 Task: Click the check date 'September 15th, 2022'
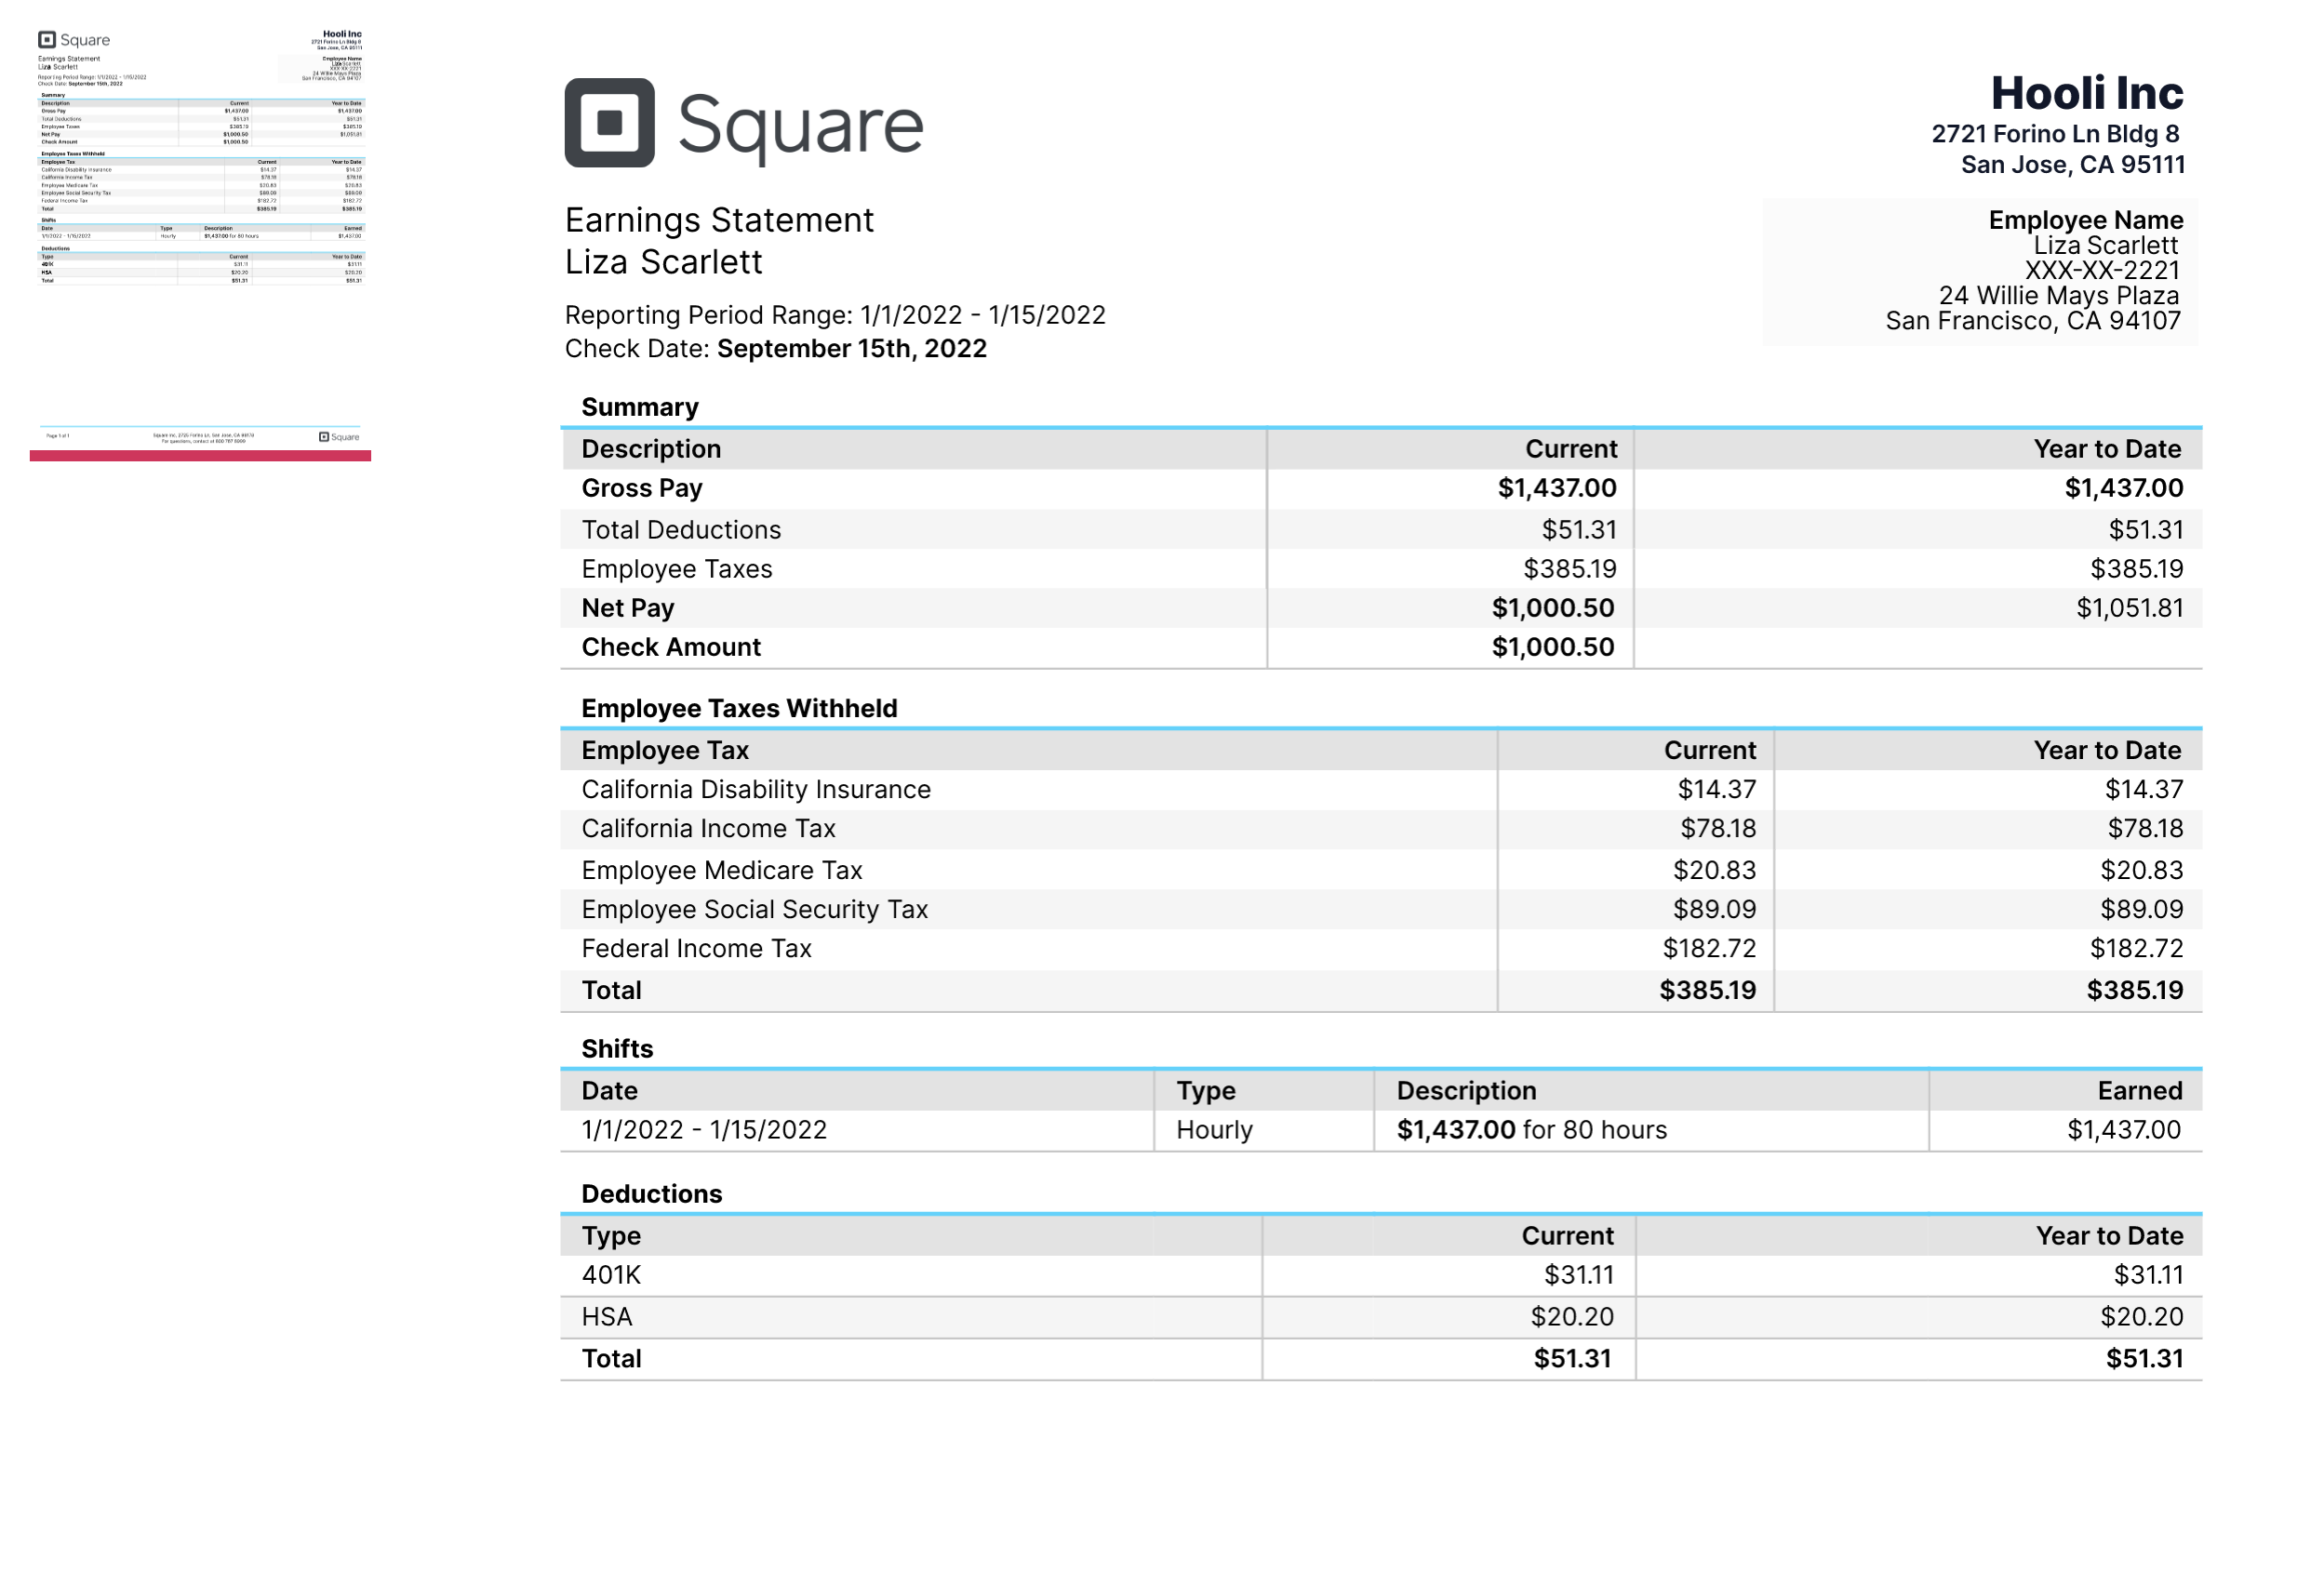click(852, 348)
